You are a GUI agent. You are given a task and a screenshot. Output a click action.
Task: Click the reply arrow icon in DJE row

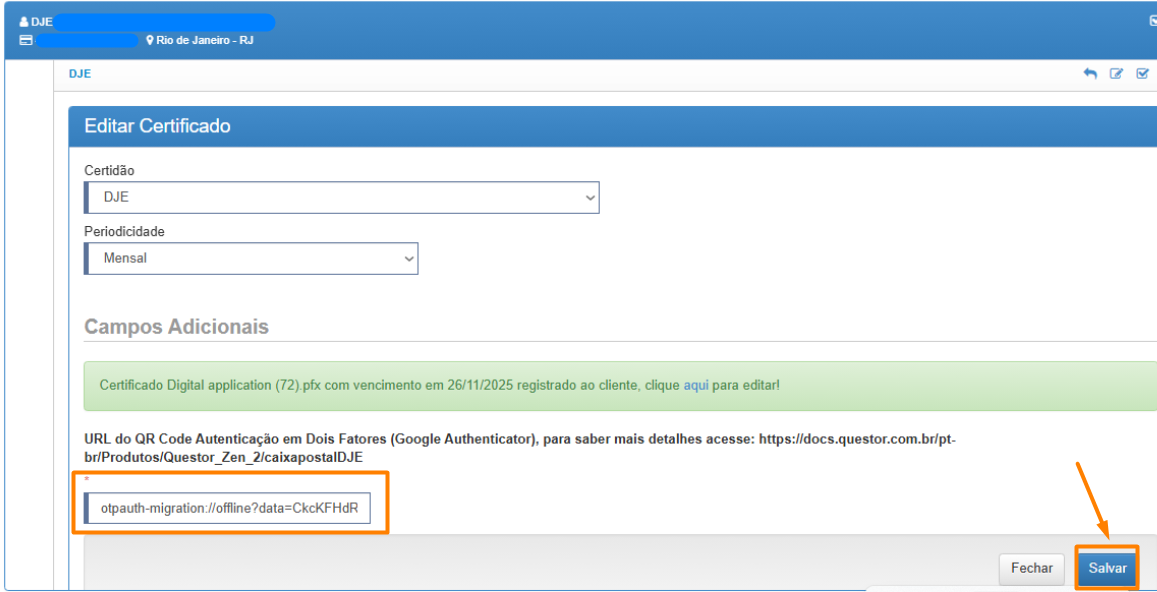click(x=1090, y=74)
